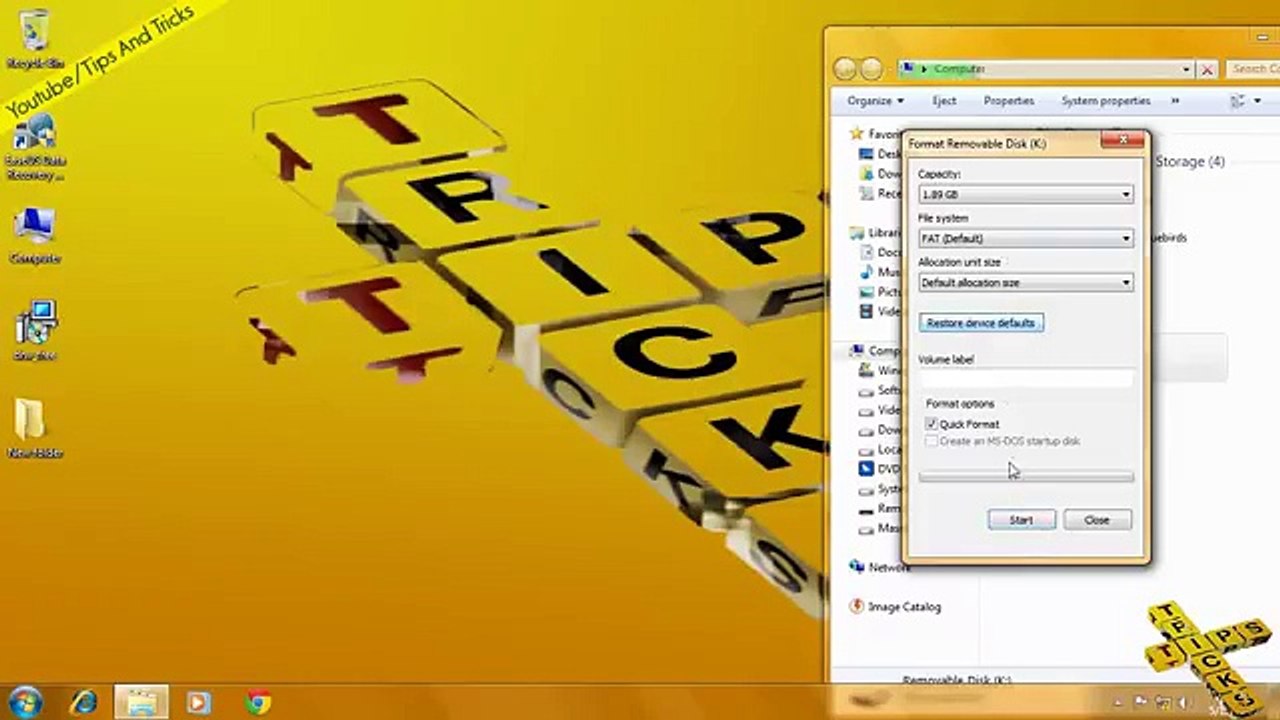This screenshot has height=720, width=1280.
Task: Click the Volume label text field
Action: pyautogui.click(x=1026, y=379)
